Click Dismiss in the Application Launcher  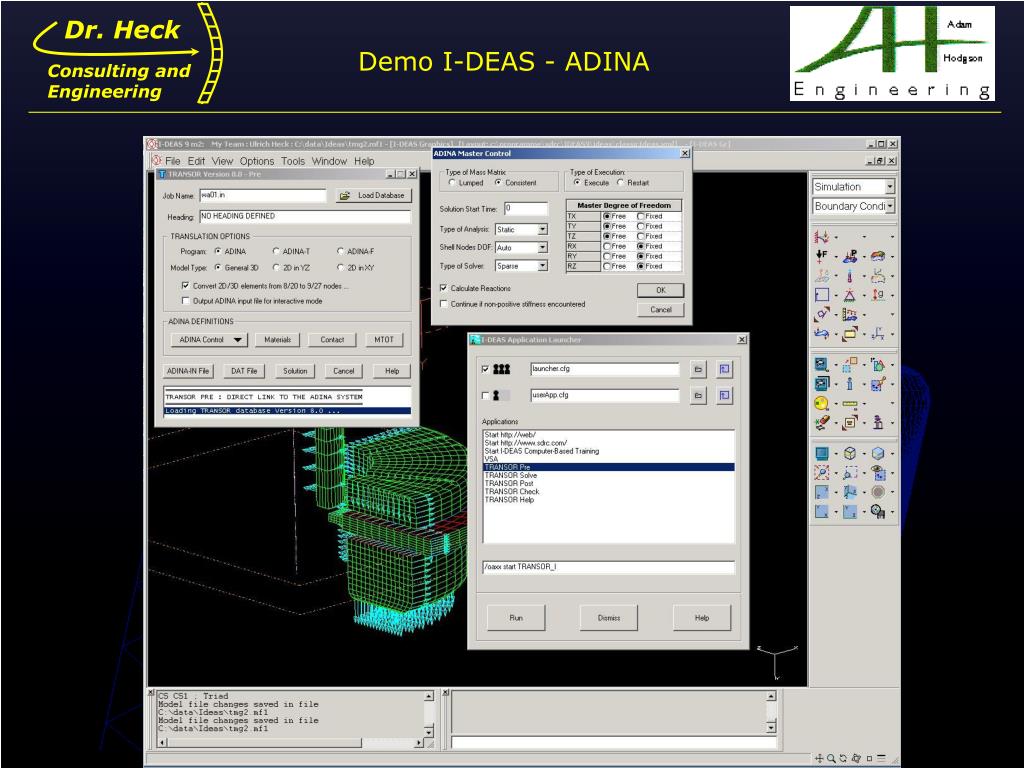coord(609,618)
